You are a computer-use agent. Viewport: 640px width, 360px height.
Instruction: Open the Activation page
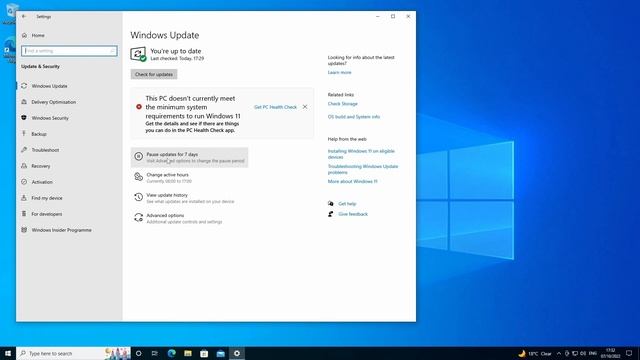[x=42, y=182]
